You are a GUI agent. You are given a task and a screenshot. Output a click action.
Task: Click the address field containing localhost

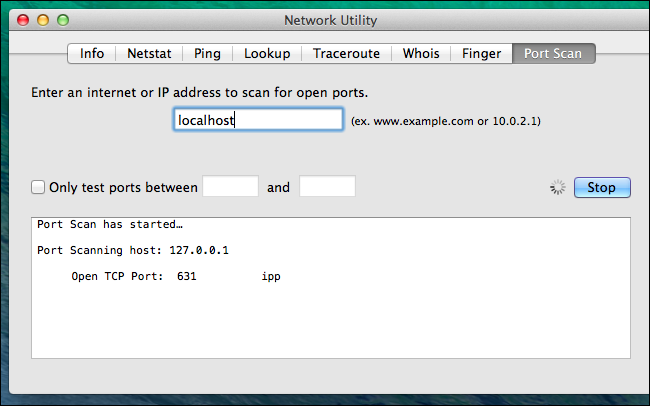click(258, 120)
